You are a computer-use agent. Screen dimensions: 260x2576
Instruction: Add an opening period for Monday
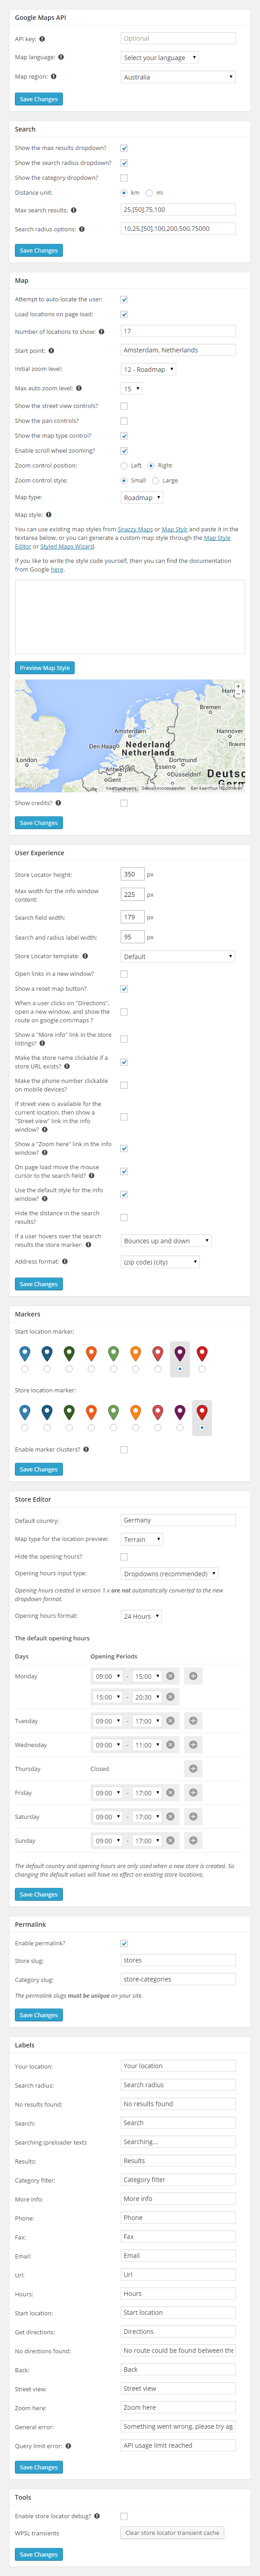coord(193,1676)
